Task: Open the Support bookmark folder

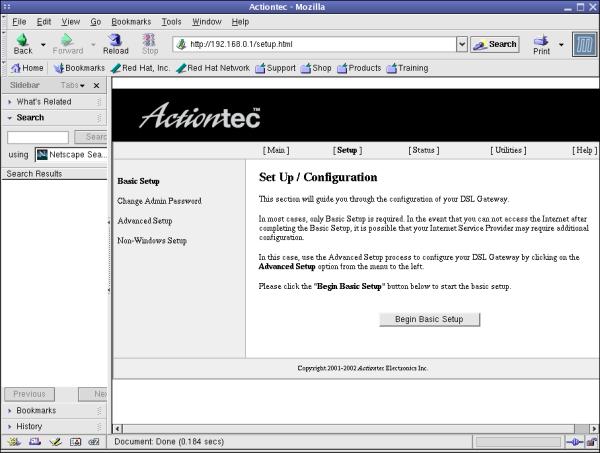Action: click(x=276, y=68)
